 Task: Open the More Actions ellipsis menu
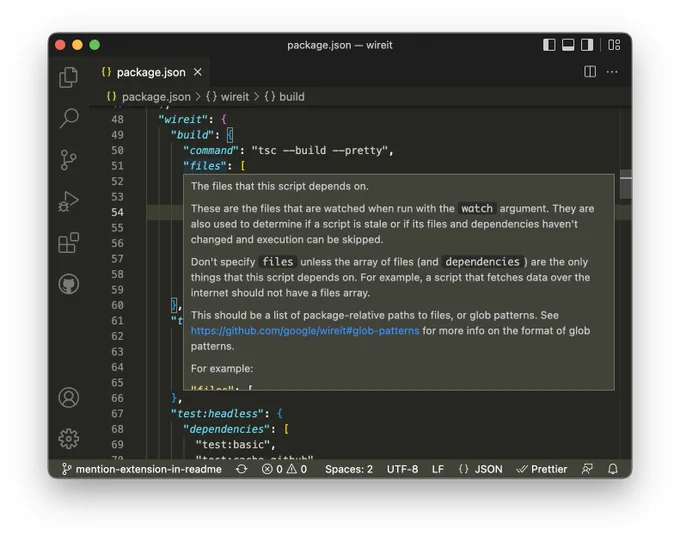tap(612, 72)
